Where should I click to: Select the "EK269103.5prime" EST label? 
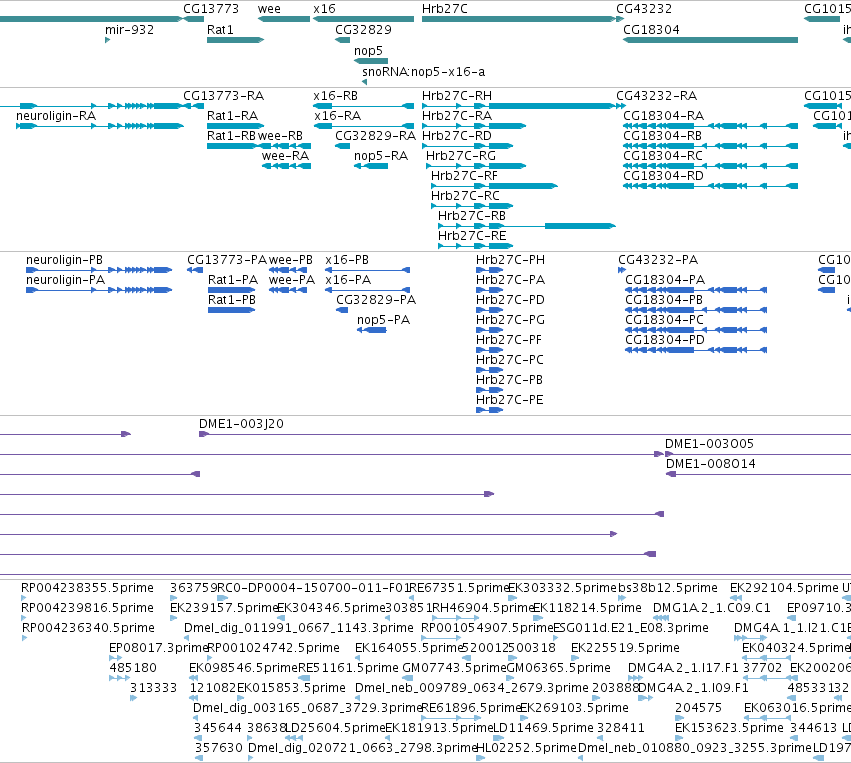pos(574,708)
